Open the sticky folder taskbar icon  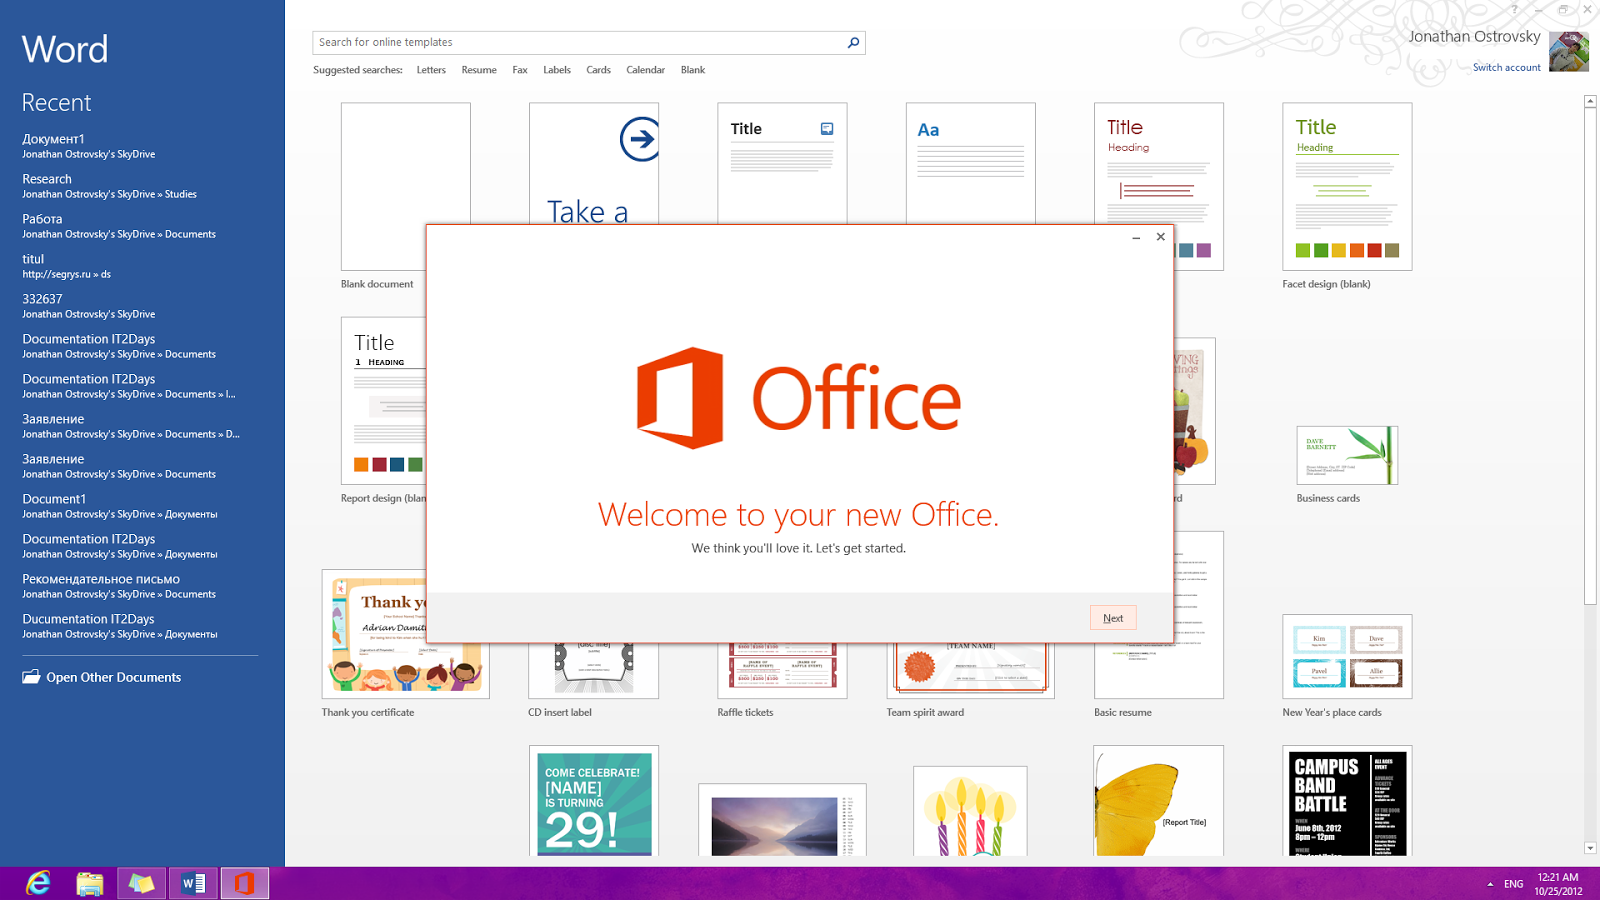(141, 883)
